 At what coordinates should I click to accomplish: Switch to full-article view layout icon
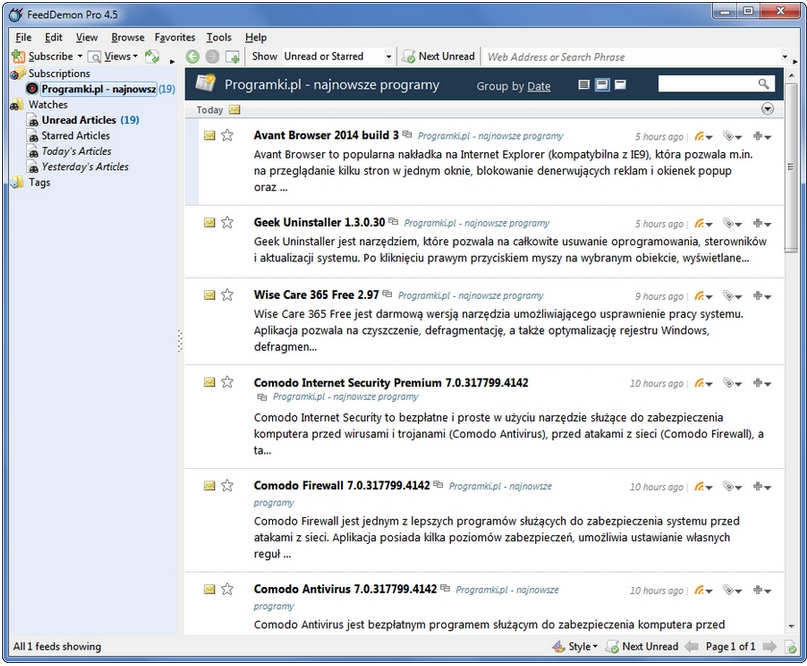click(x=620, y=84)
